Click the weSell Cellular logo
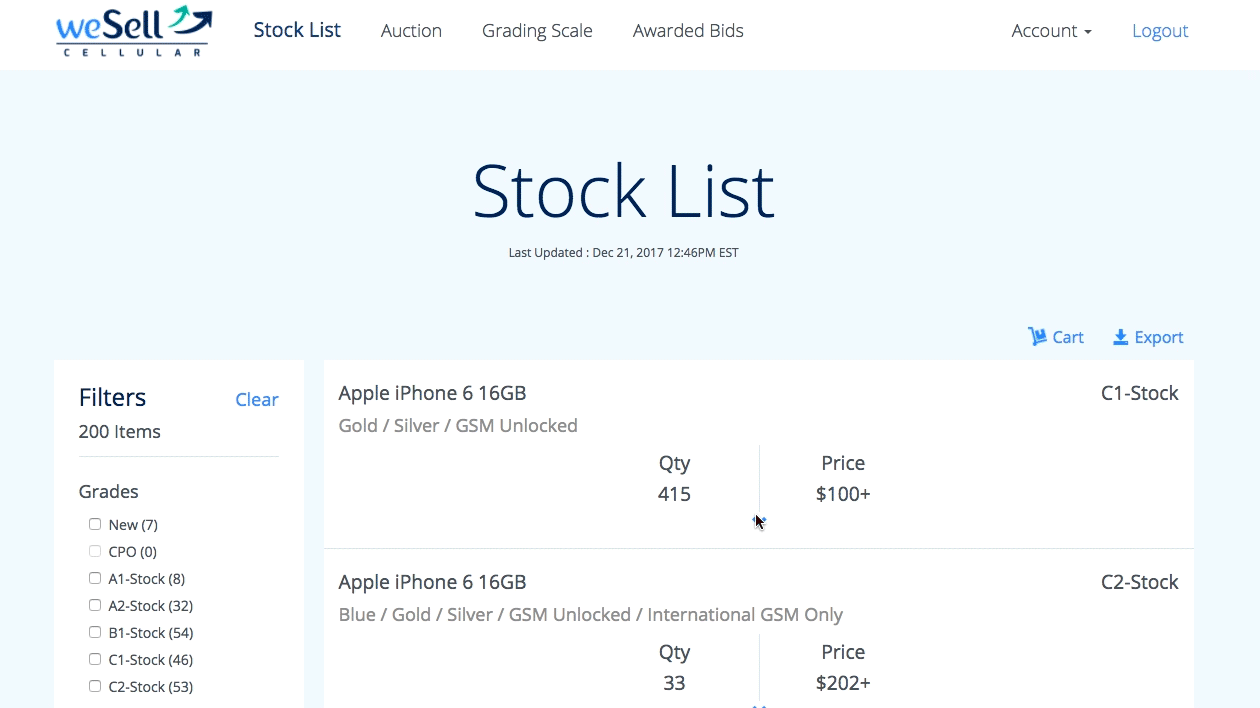 click(133, 31)
